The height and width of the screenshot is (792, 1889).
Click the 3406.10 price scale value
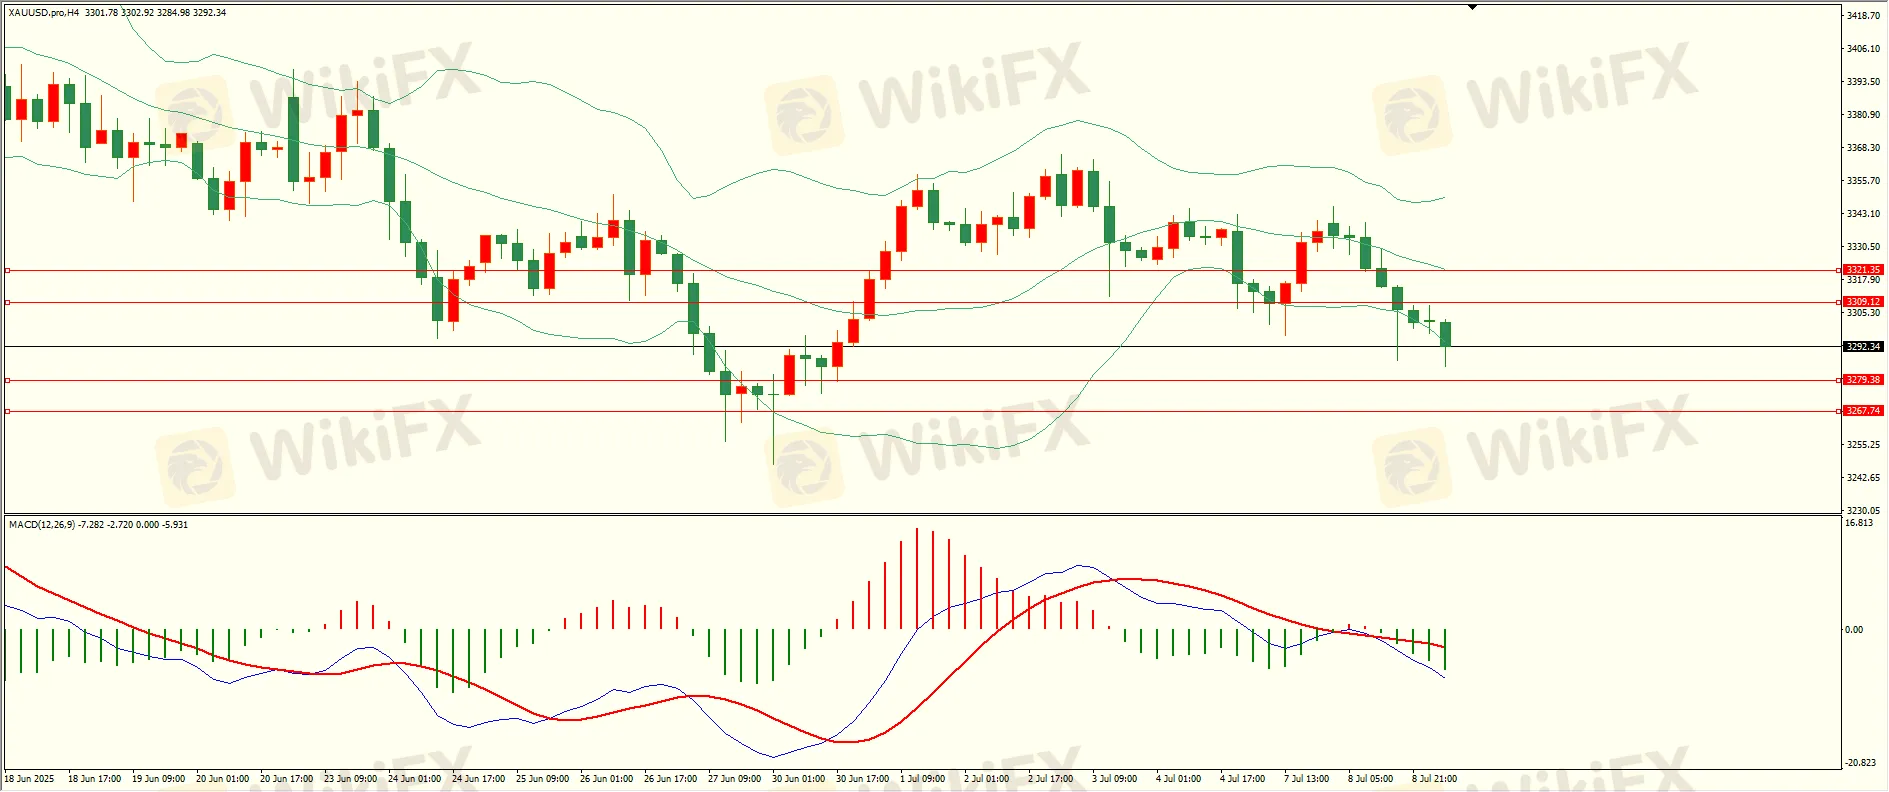[x=1863, y=49]
